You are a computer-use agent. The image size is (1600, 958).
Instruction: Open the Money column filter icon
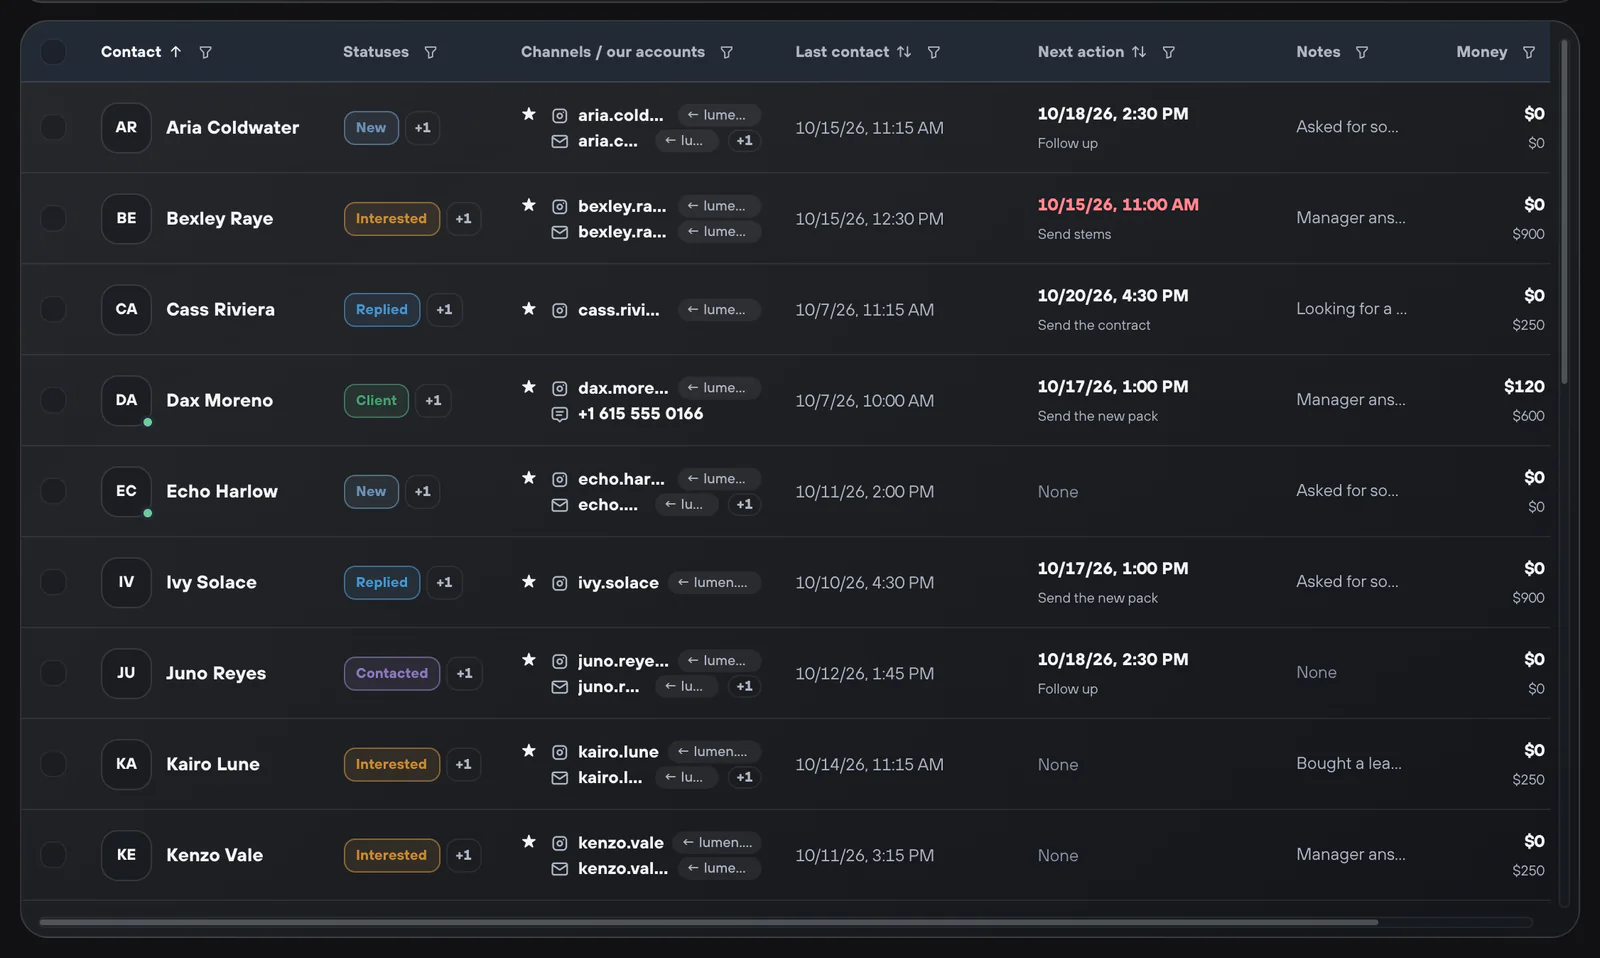tap(1528, 52)
